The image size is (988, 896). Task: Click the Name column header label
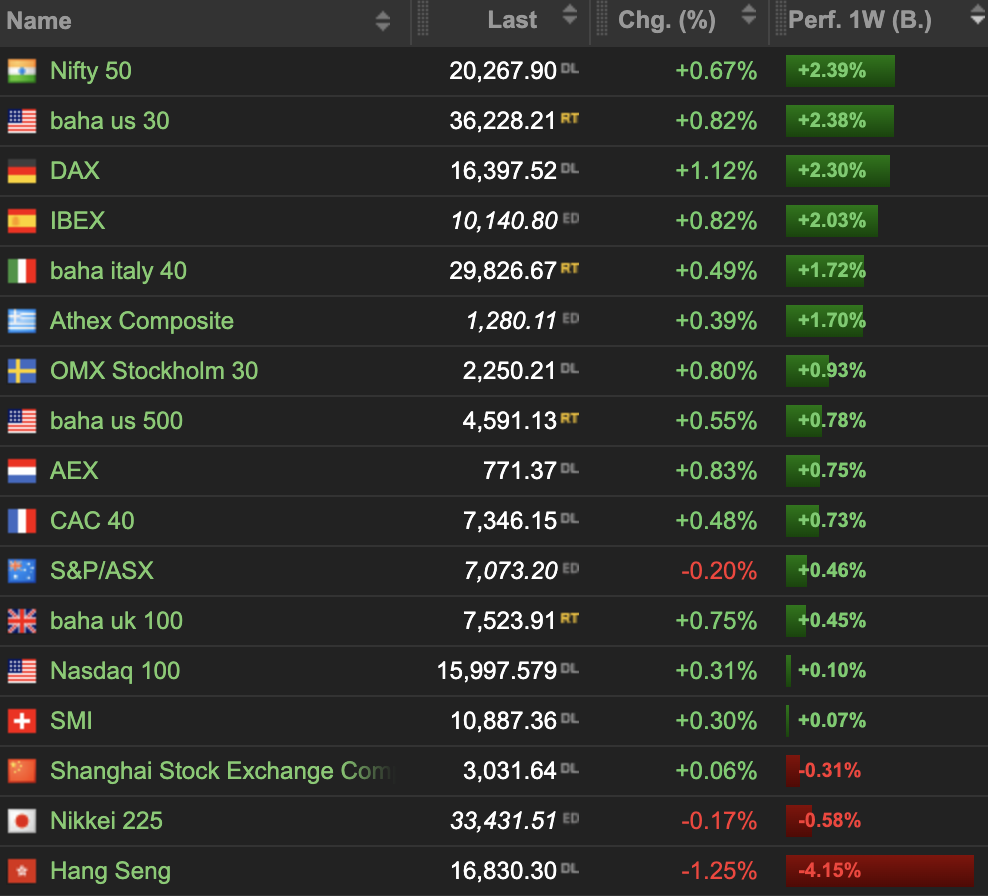[x=39, y=21]
